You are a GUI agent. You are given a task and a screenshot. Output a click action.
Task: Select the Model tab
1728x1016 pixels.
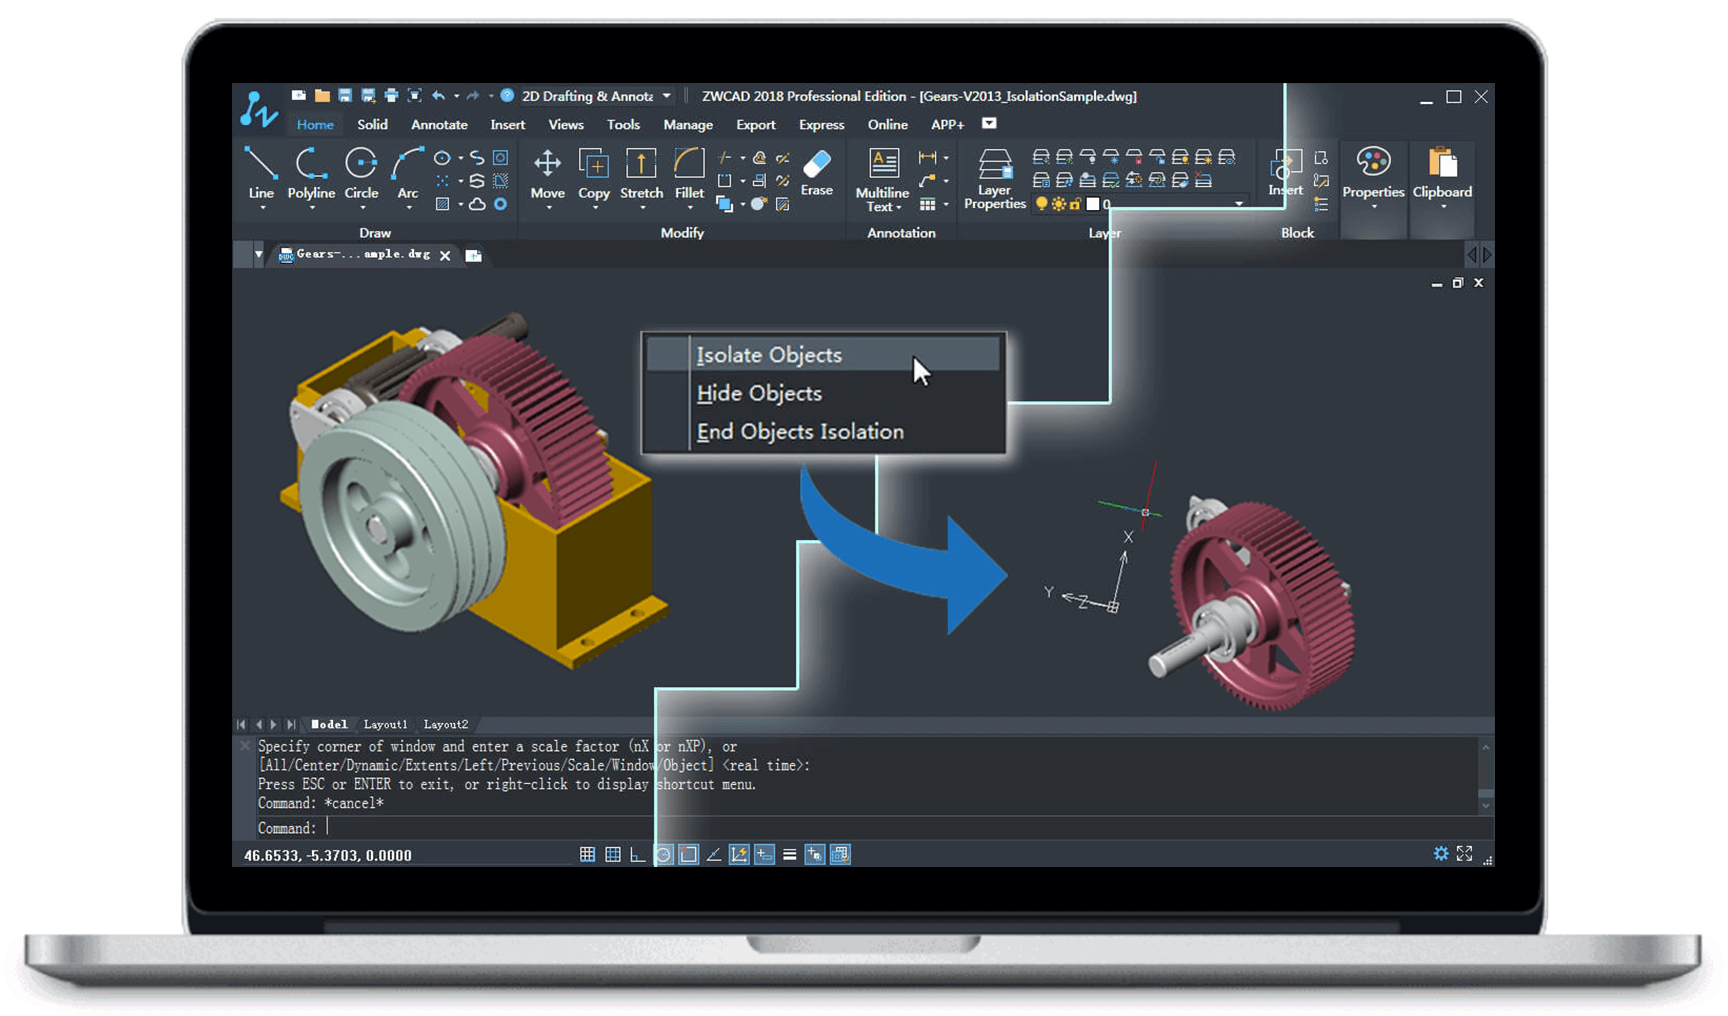click(x=329, y=724)
